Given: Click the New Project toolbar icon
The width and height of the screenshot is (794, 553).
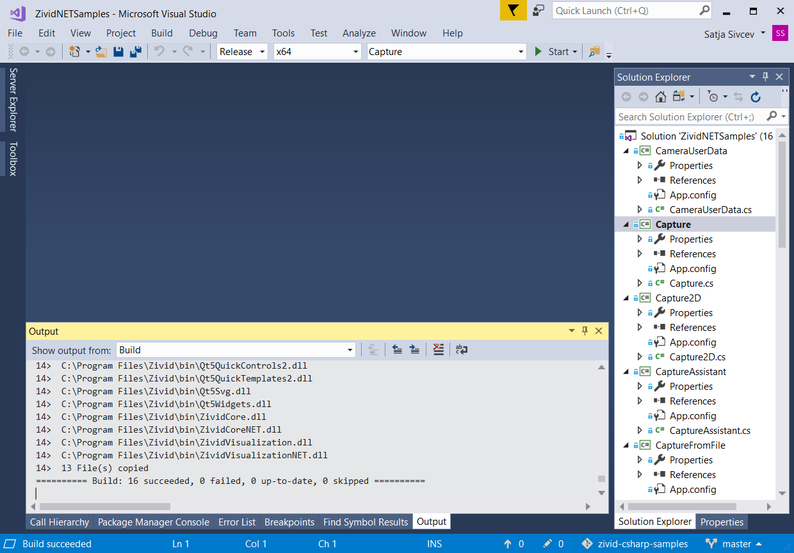Looking at the screenshot, I should 75,52.
